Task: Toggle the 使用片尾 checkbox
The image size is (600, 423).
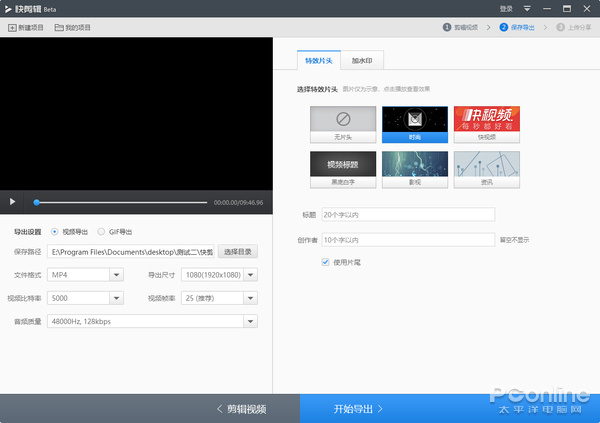Action: [326, 262]
